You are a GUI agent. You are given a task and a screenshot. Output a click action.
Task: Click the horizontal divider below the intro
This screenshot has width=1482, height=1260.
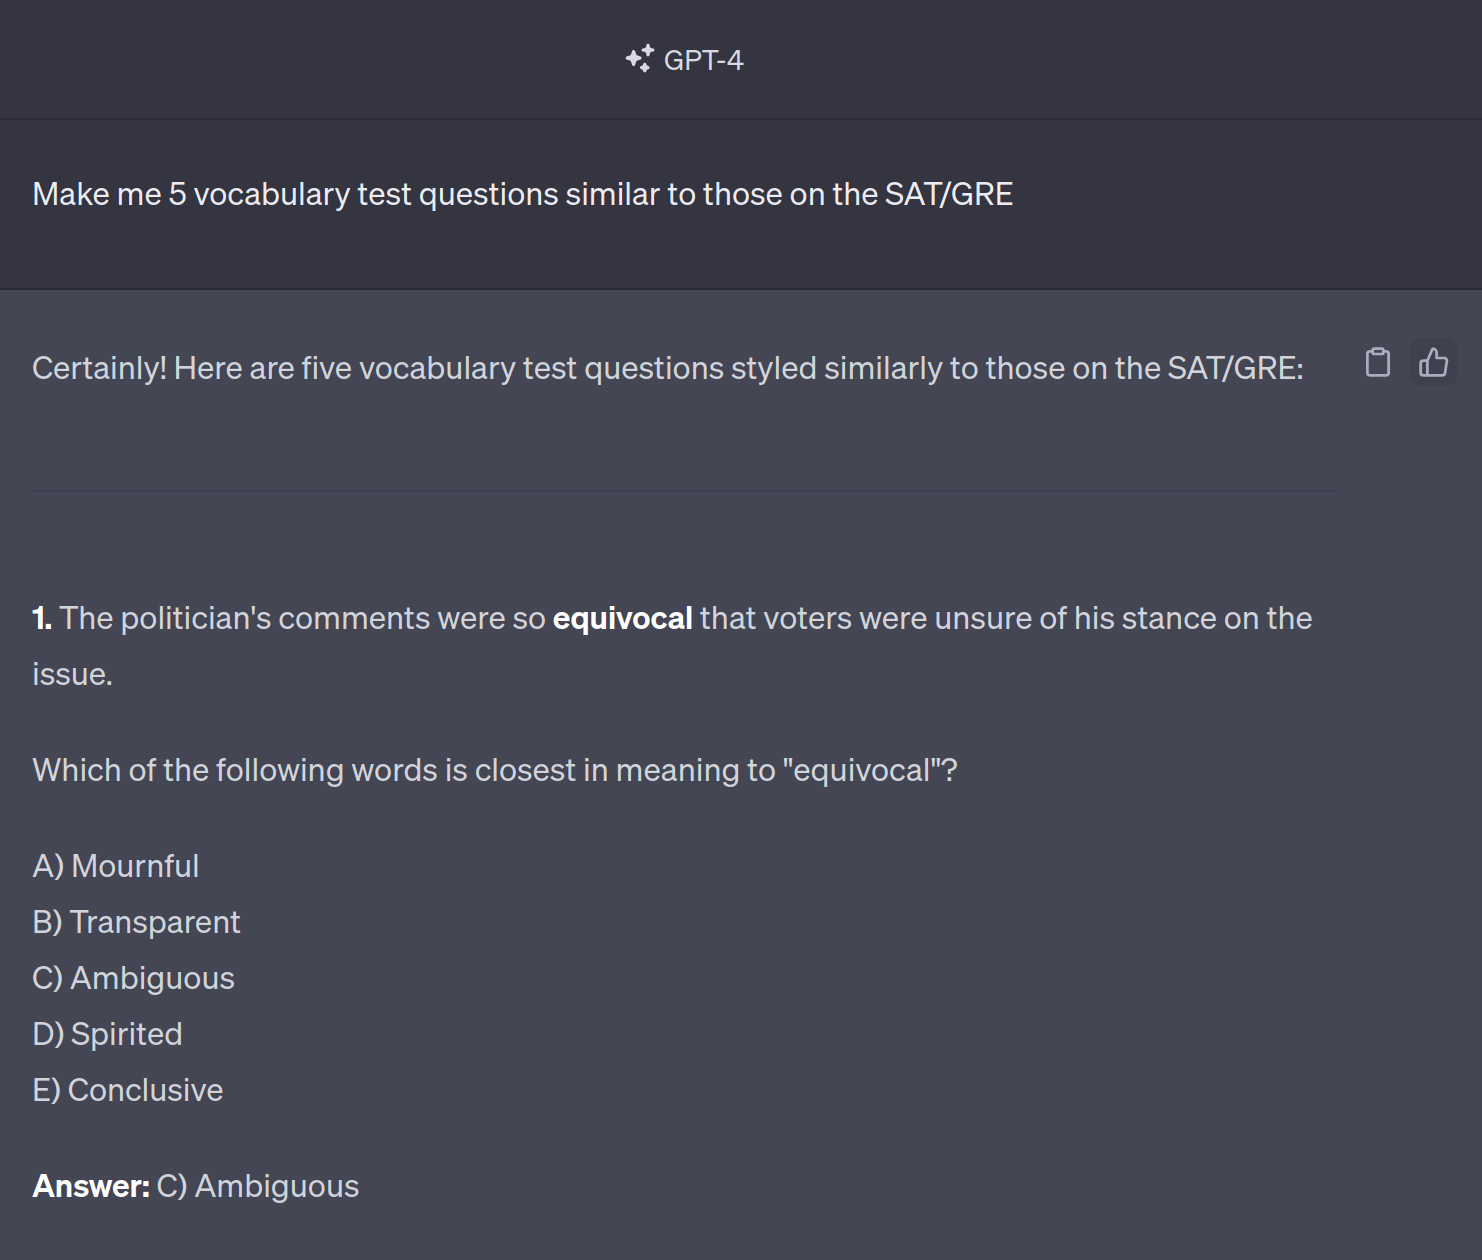click(x=685, y=491)
